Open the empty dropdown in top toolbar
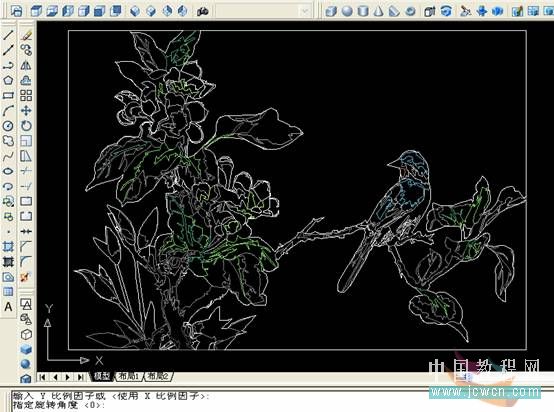The height and width of the screenshot is (412, 554). click(x=264, y=11)
